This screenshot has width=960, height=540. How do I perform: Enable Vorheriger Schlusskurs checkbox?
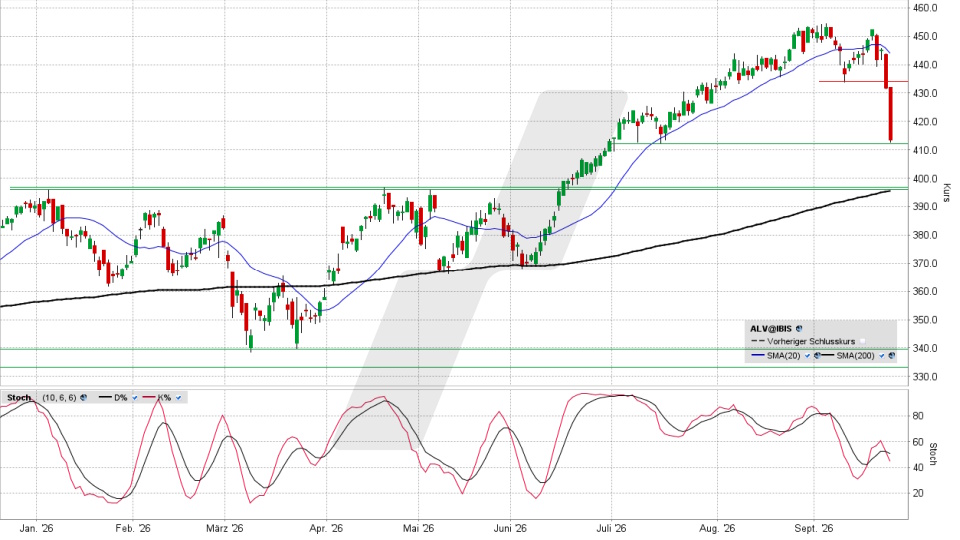[x=863, y=341]
